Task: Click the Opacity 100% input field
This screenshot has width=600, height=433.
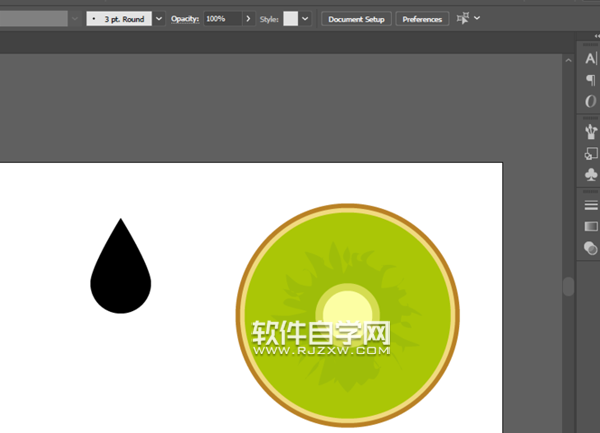Action: [x=223, y=19]
